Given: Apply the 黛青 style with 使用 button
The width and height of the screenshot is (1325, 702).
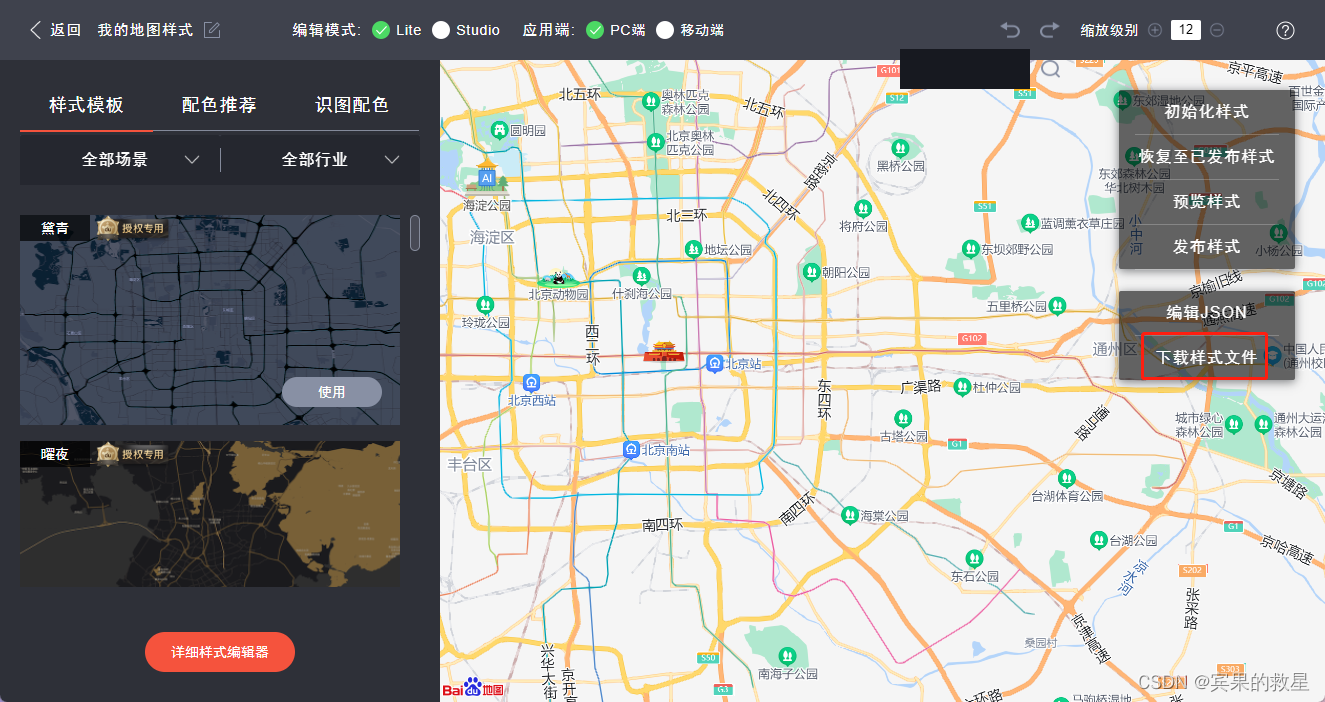Looking at the screenshot, I should click(331, 391).
